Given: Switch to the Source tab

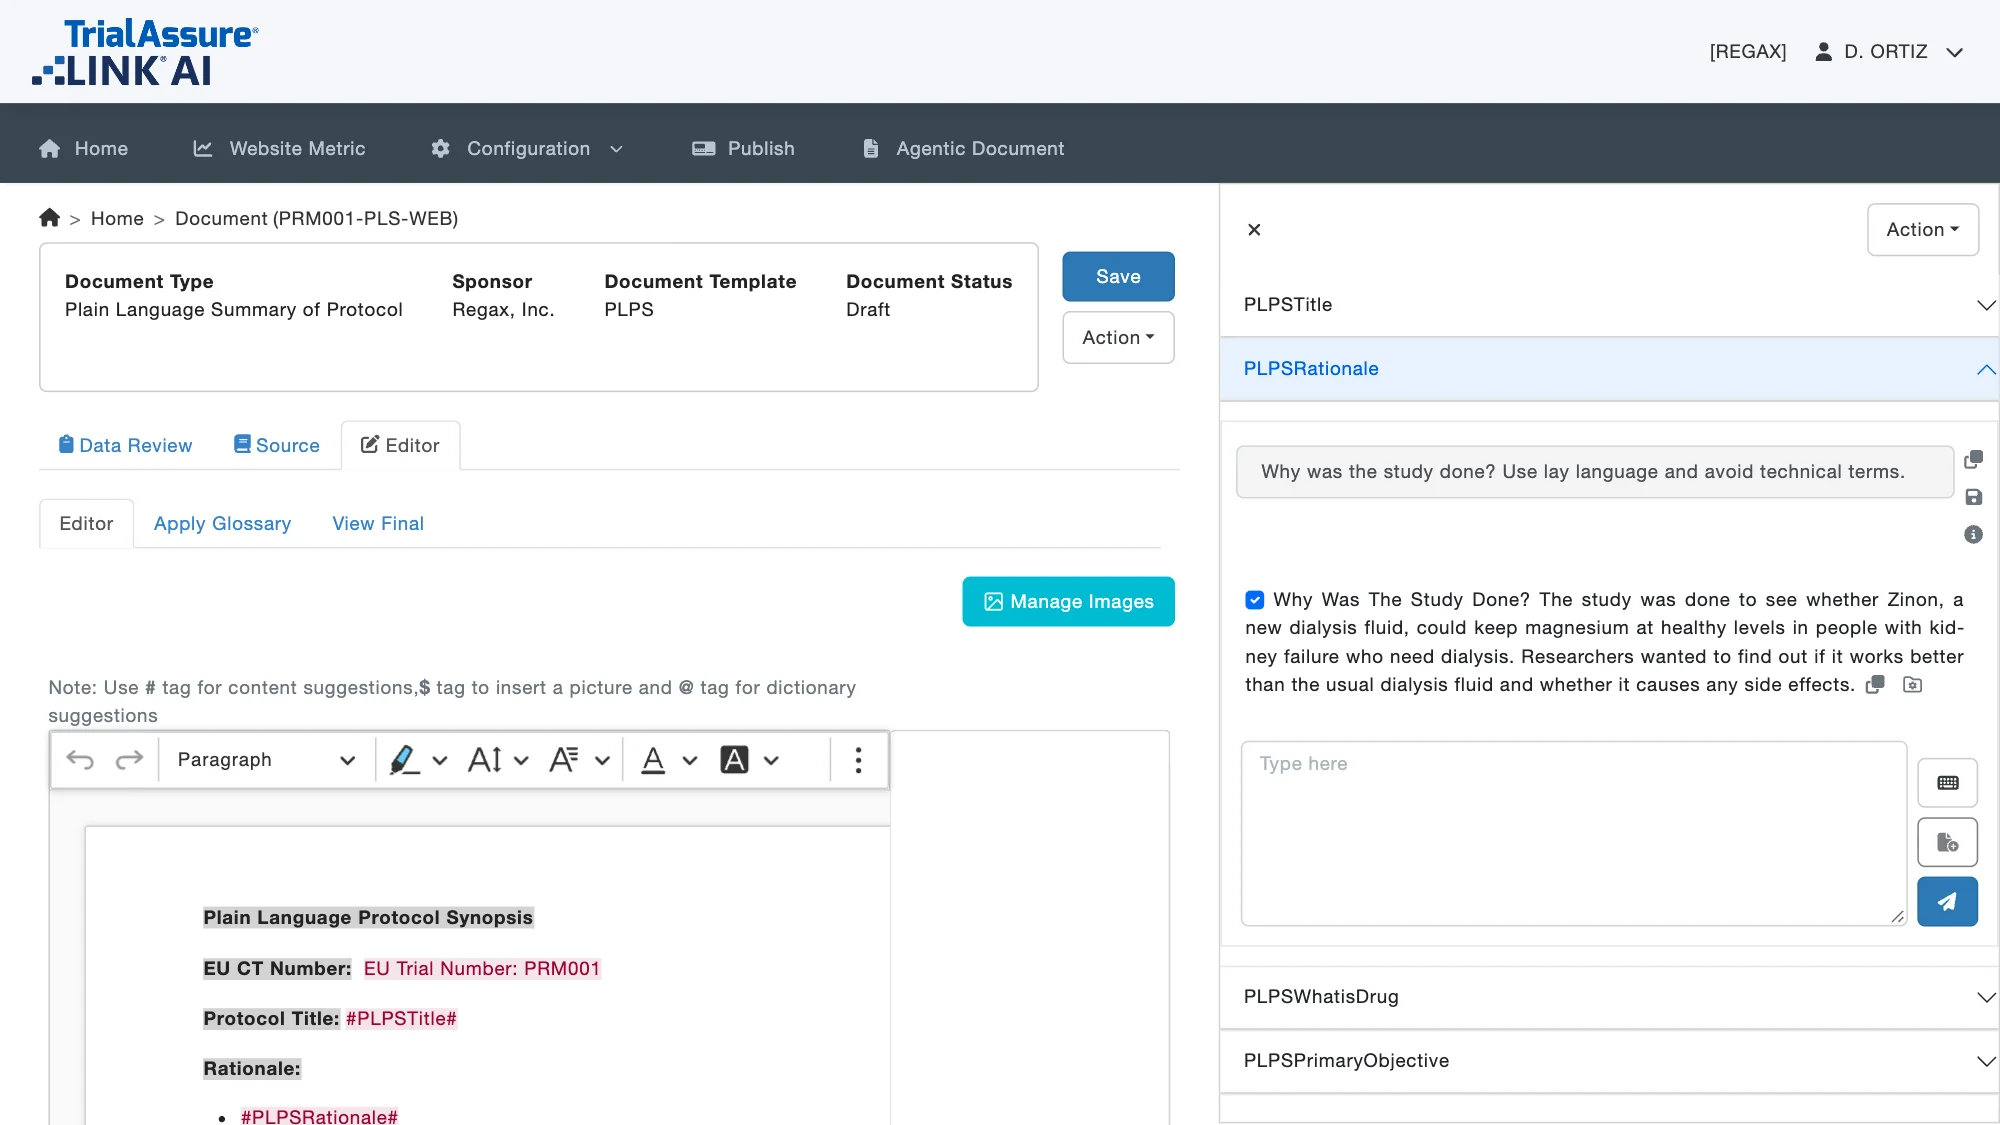Looking at the screenshot, I should [x=276, y=446].
